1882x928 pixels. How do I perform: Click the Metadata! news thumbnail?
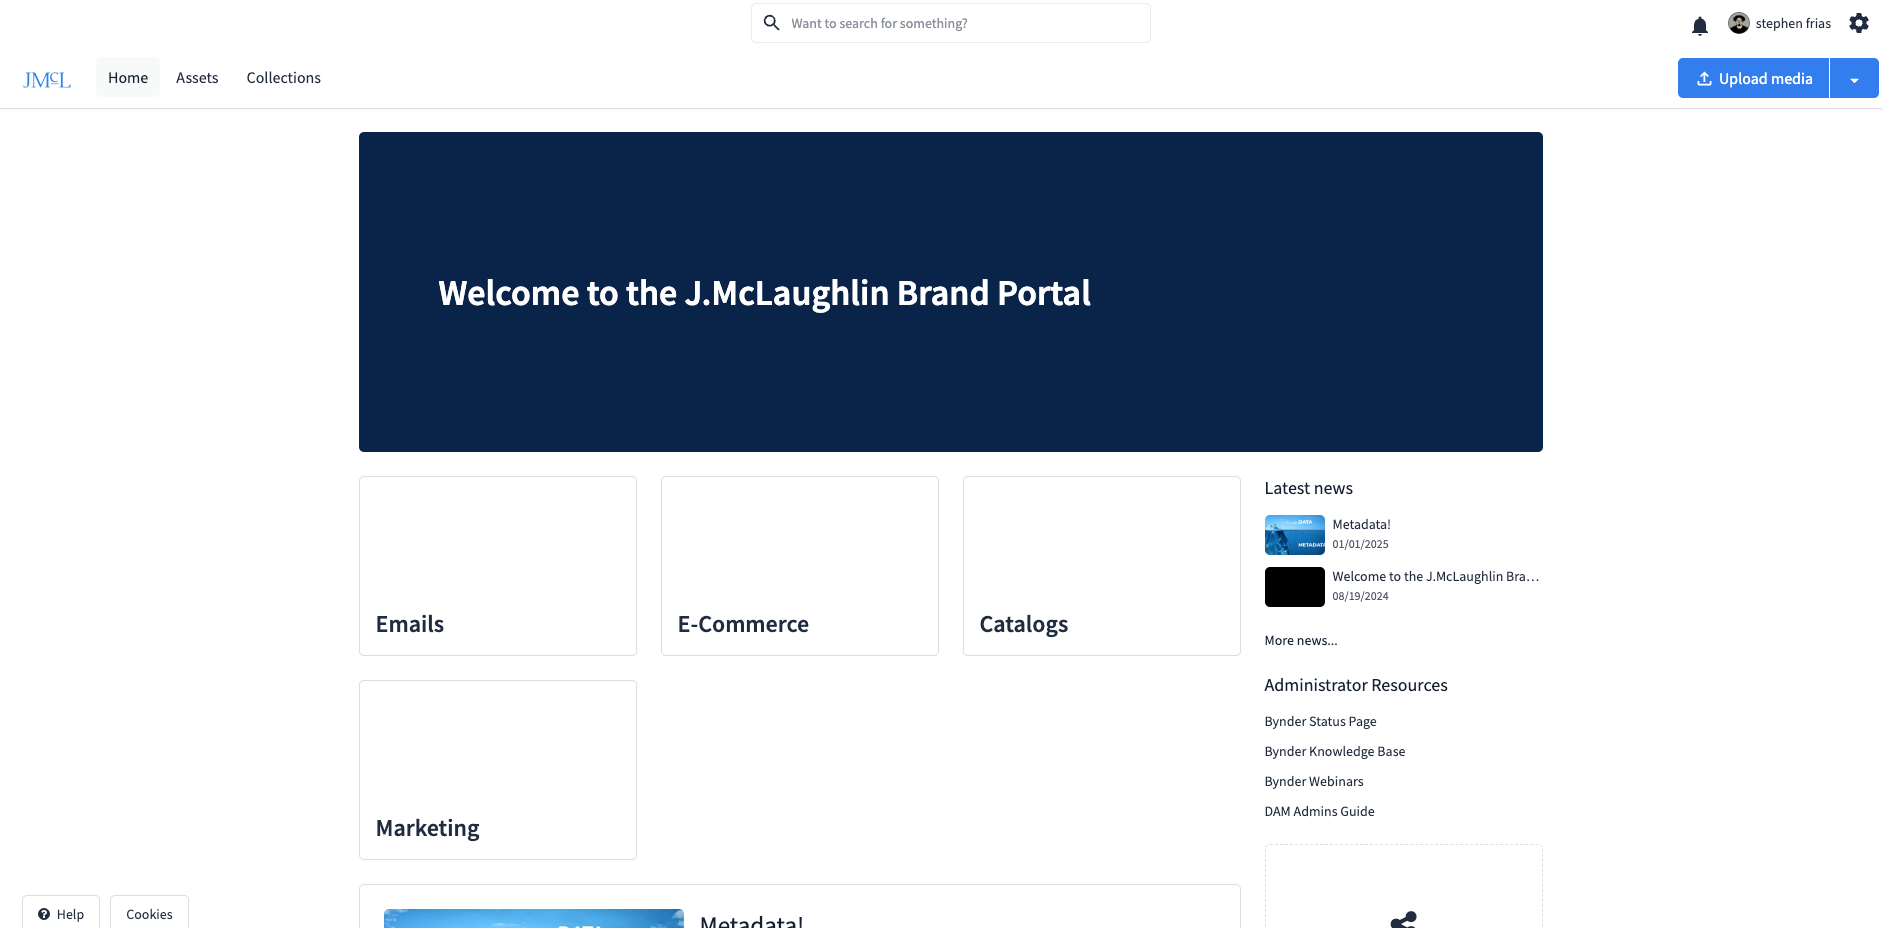1294,535
